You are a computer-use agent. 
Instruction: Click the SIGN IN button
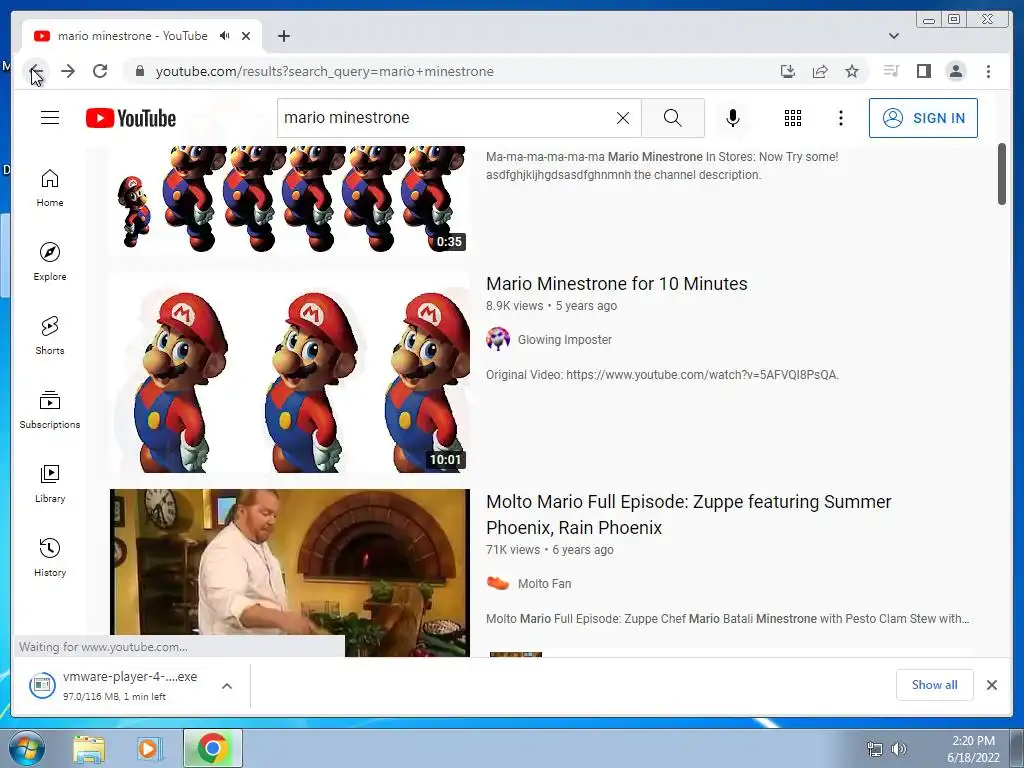click(x=923, y=118)
